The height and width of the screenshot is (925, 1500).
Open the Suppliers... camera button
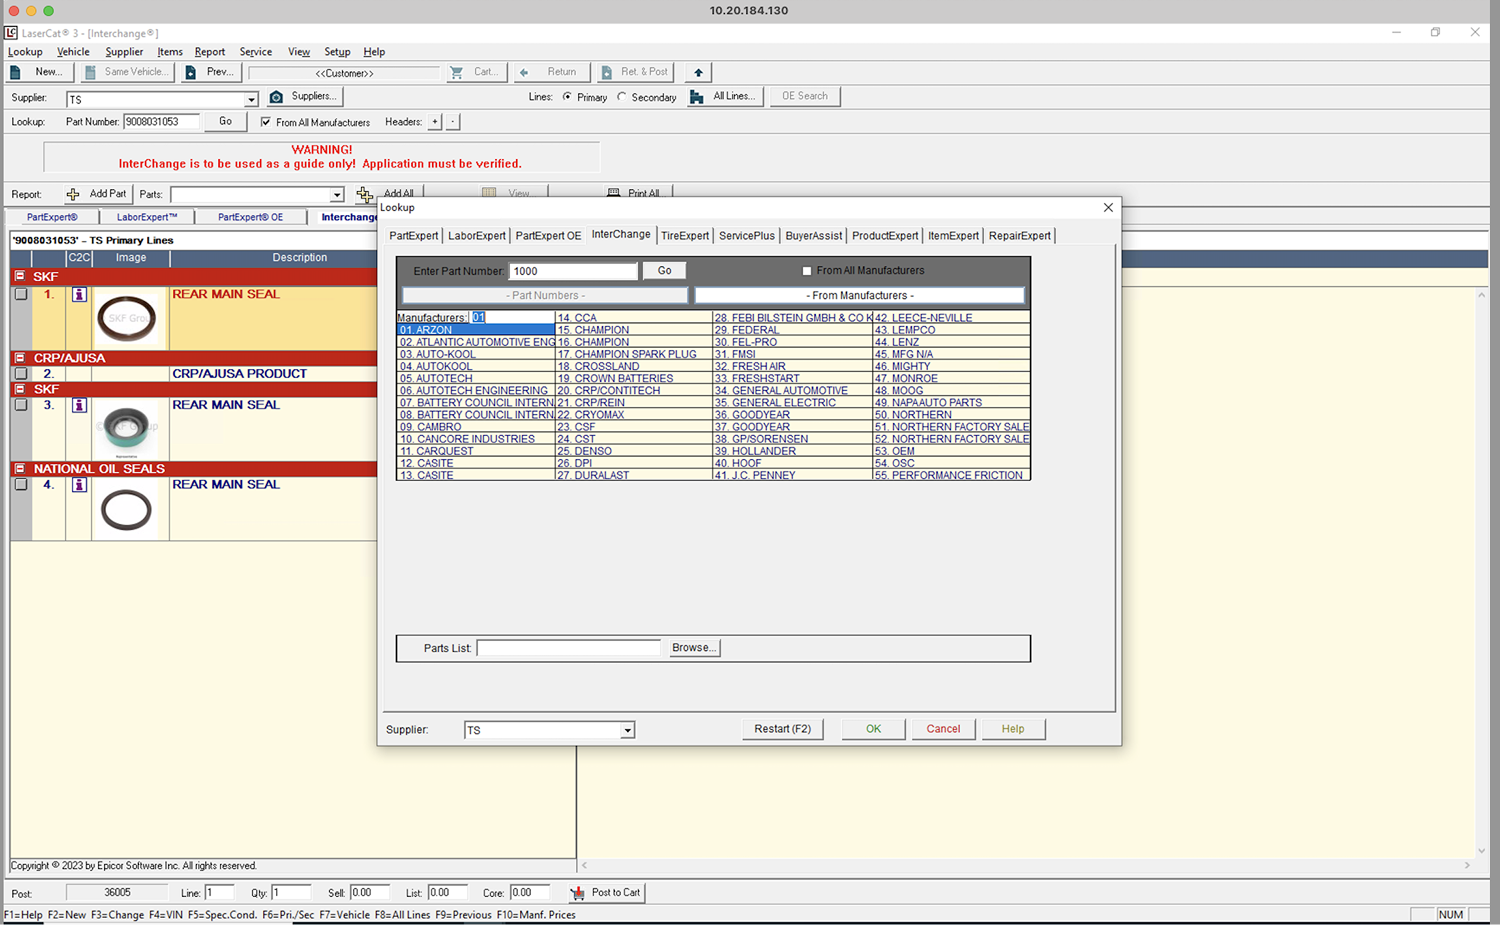(x=304, y=97)
